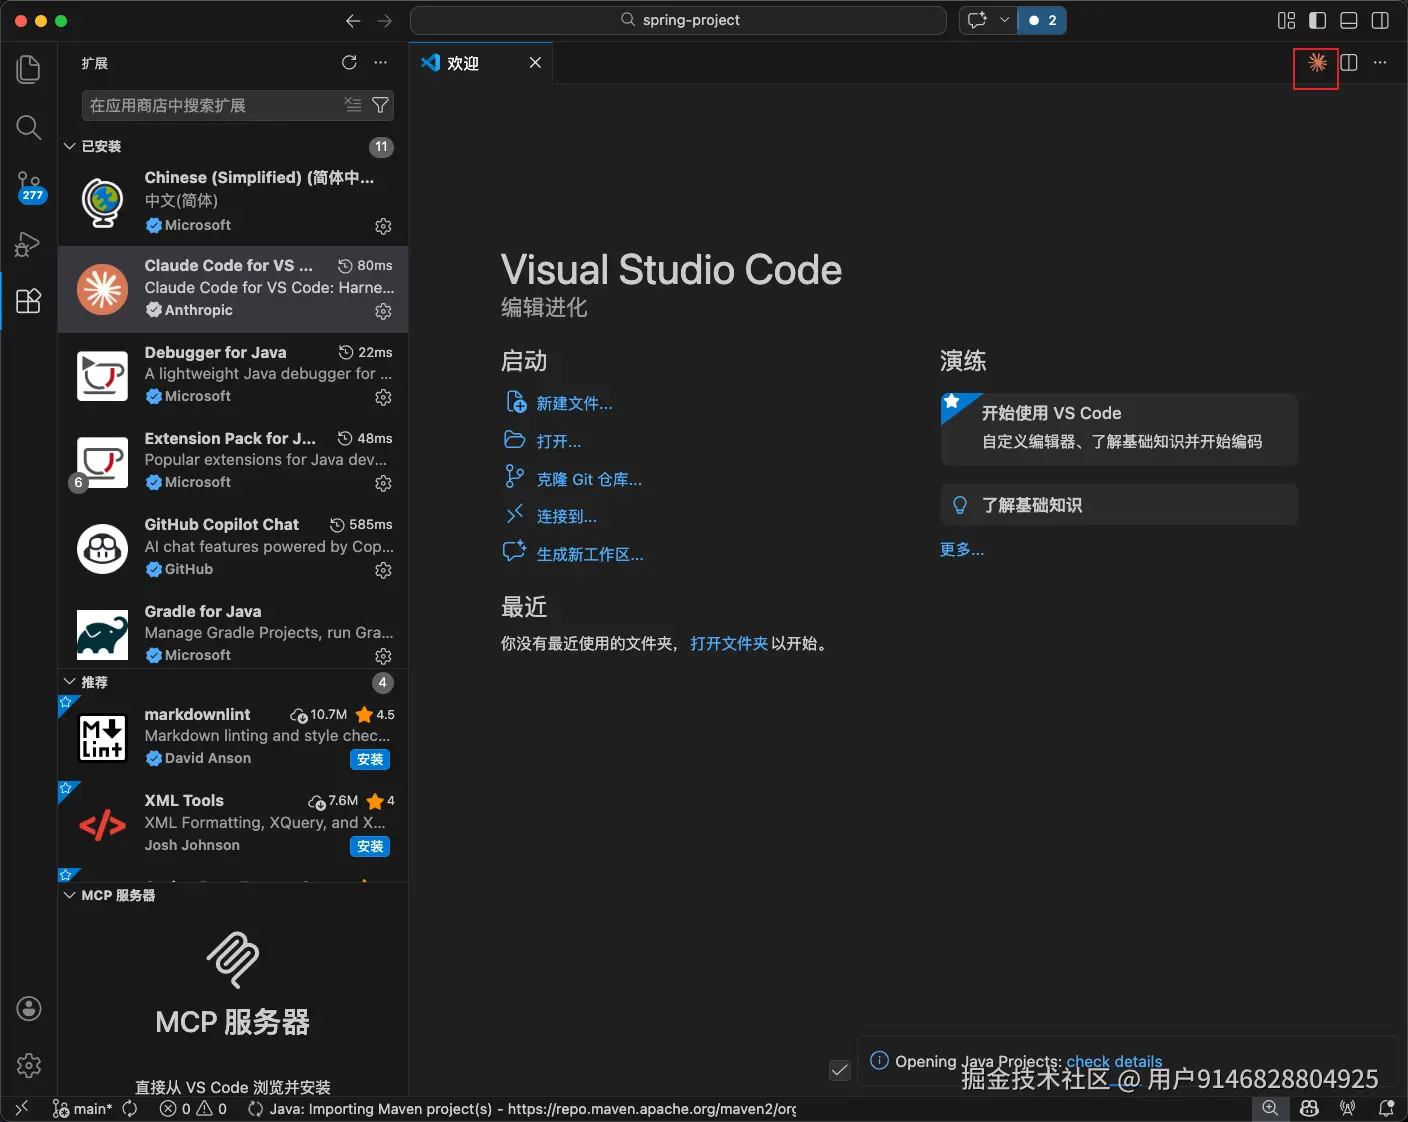Screen dimensions: 1408x1122
Task: Open the 了解基础知识 walkthrough
Action: point(1119,505)
